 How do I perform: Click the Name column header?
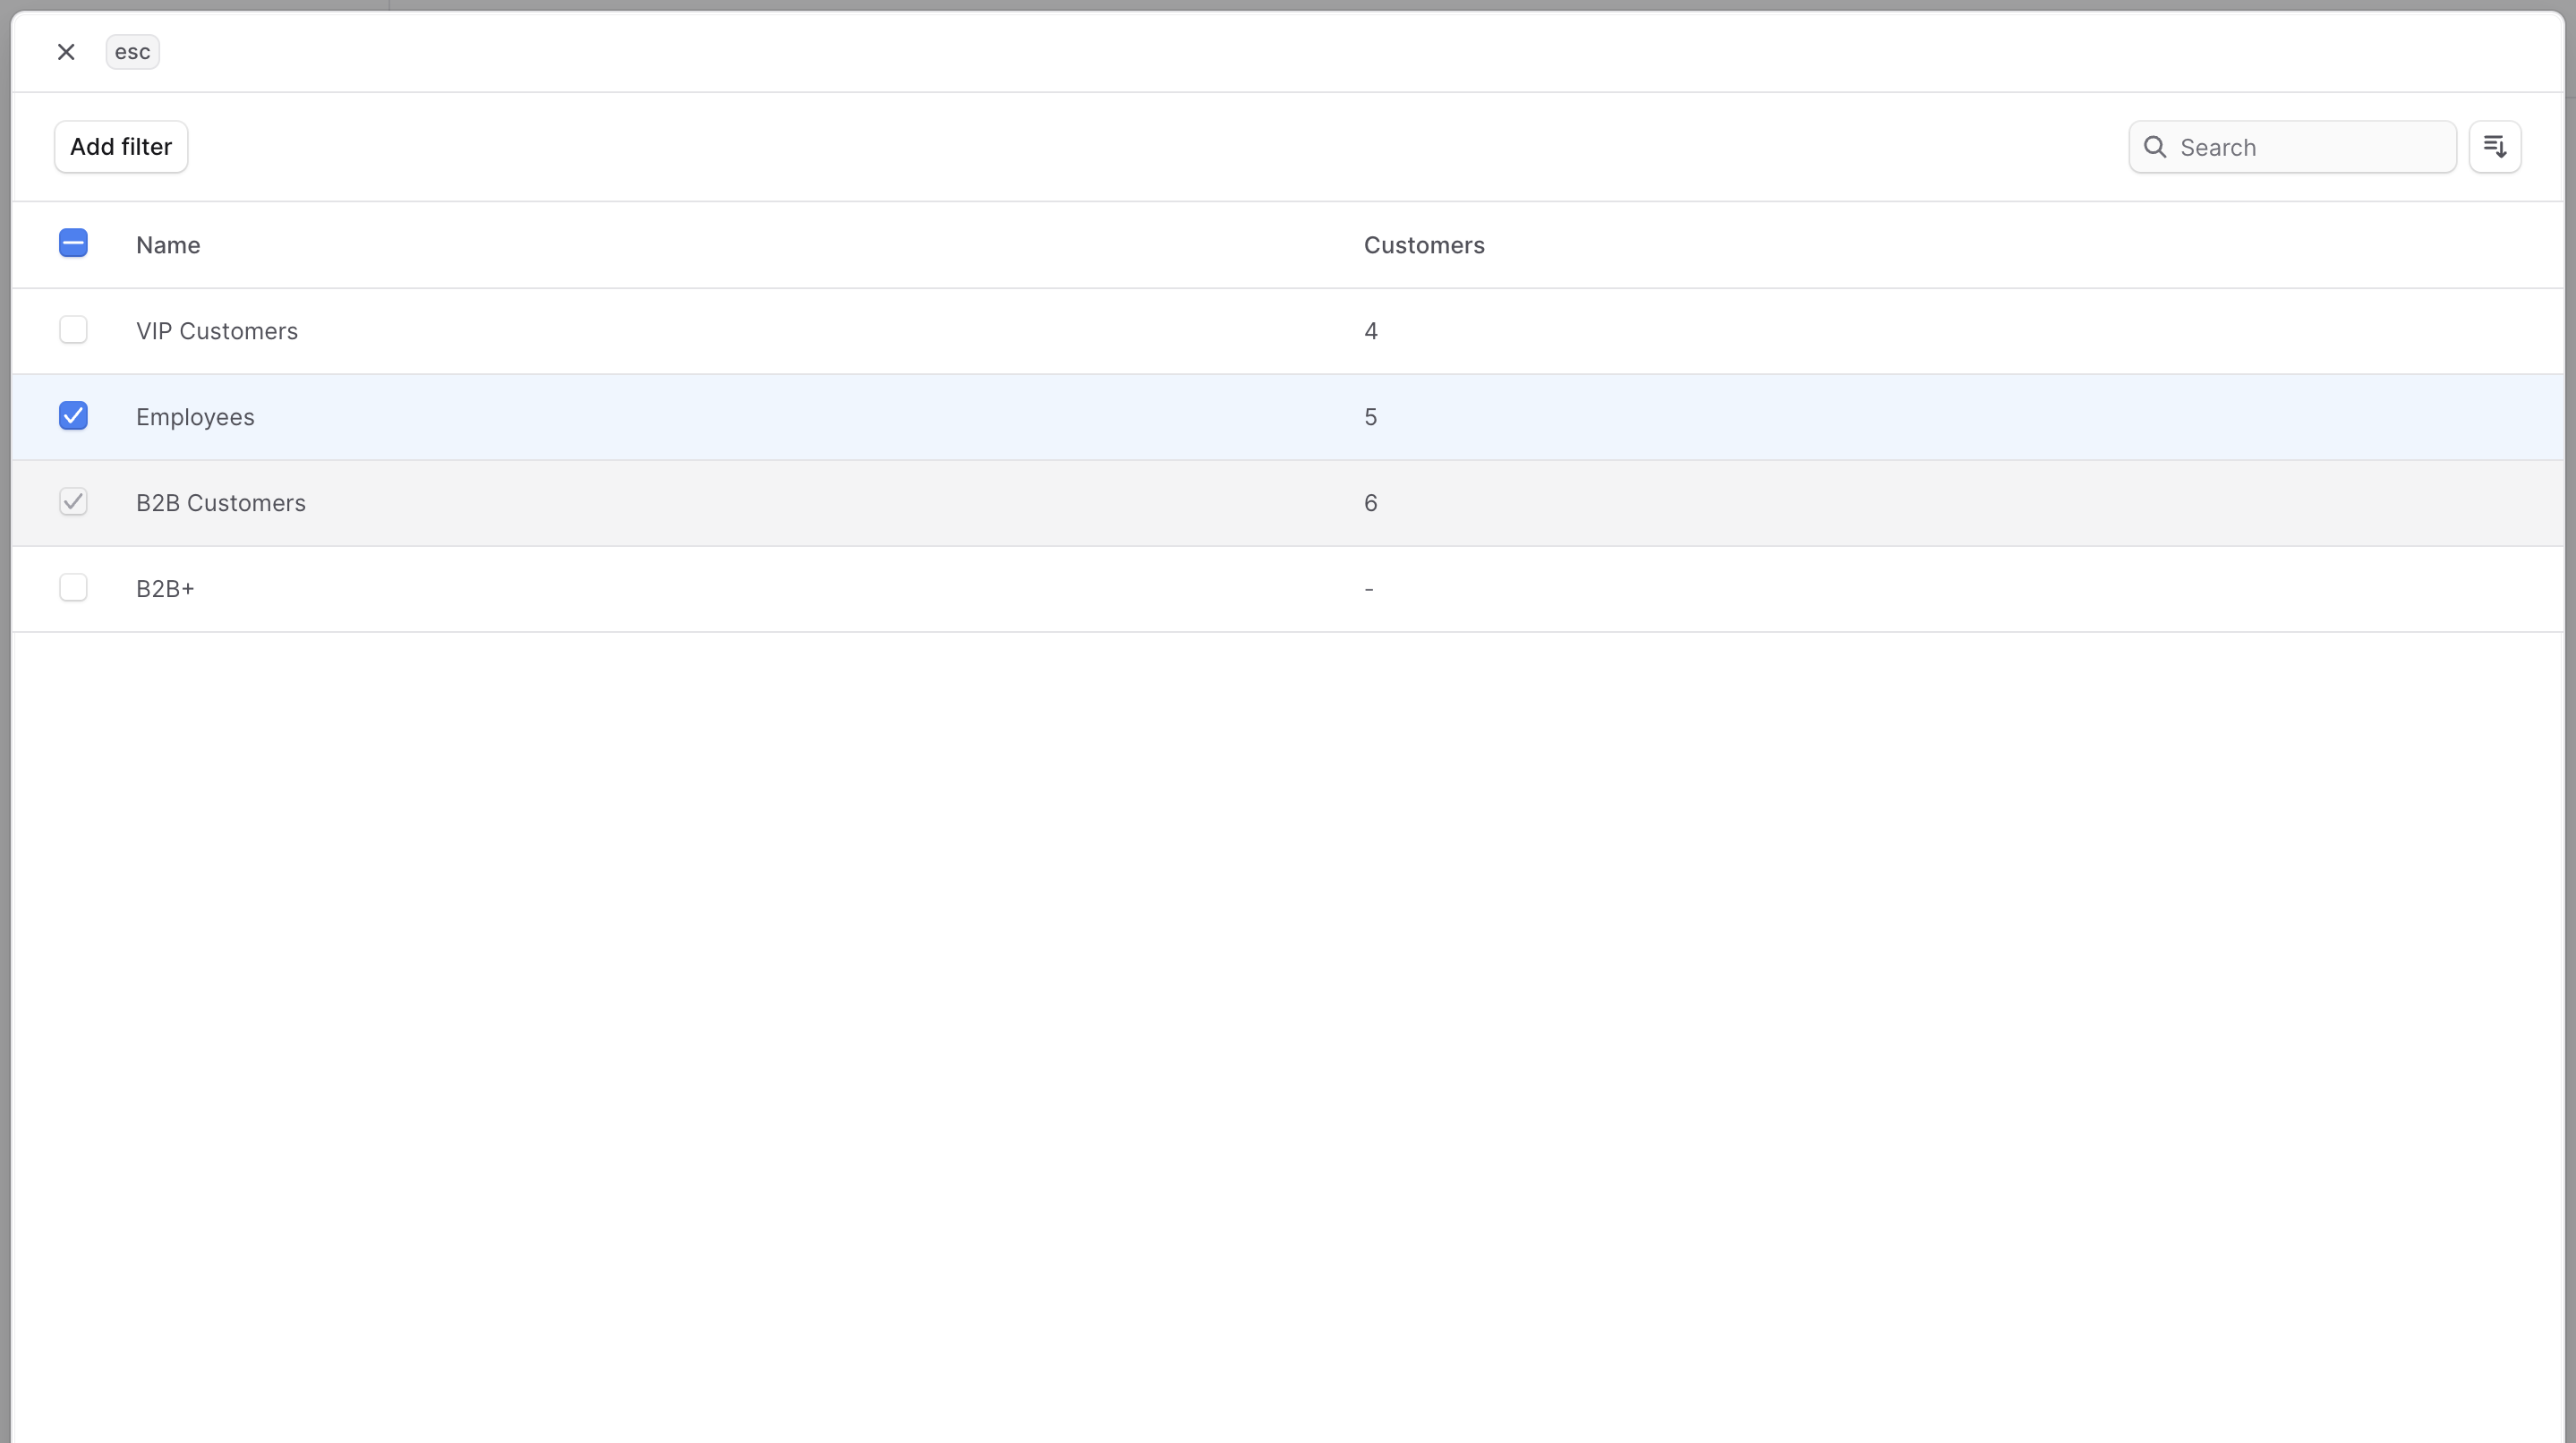click(168, 245)
